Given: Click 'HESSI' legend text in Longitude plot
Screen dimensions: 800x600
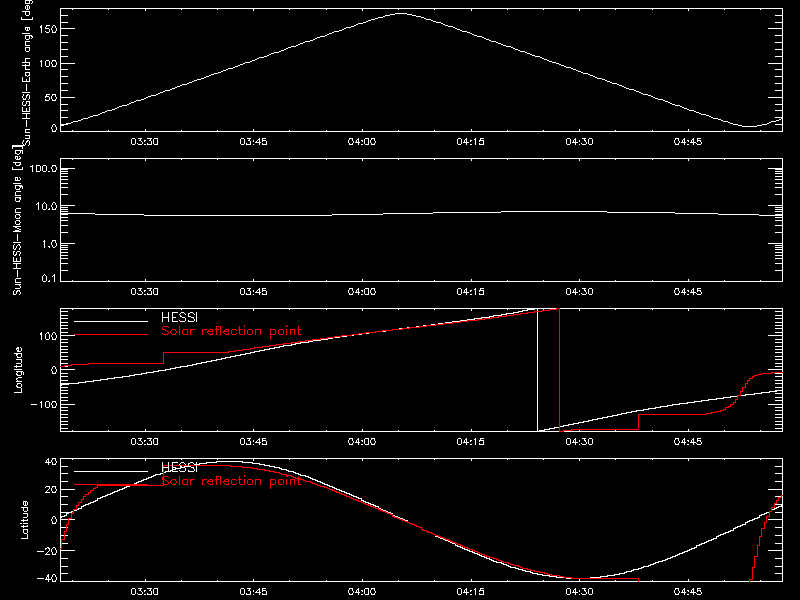Looking at the screenshot, I should (x=179, y=317).
